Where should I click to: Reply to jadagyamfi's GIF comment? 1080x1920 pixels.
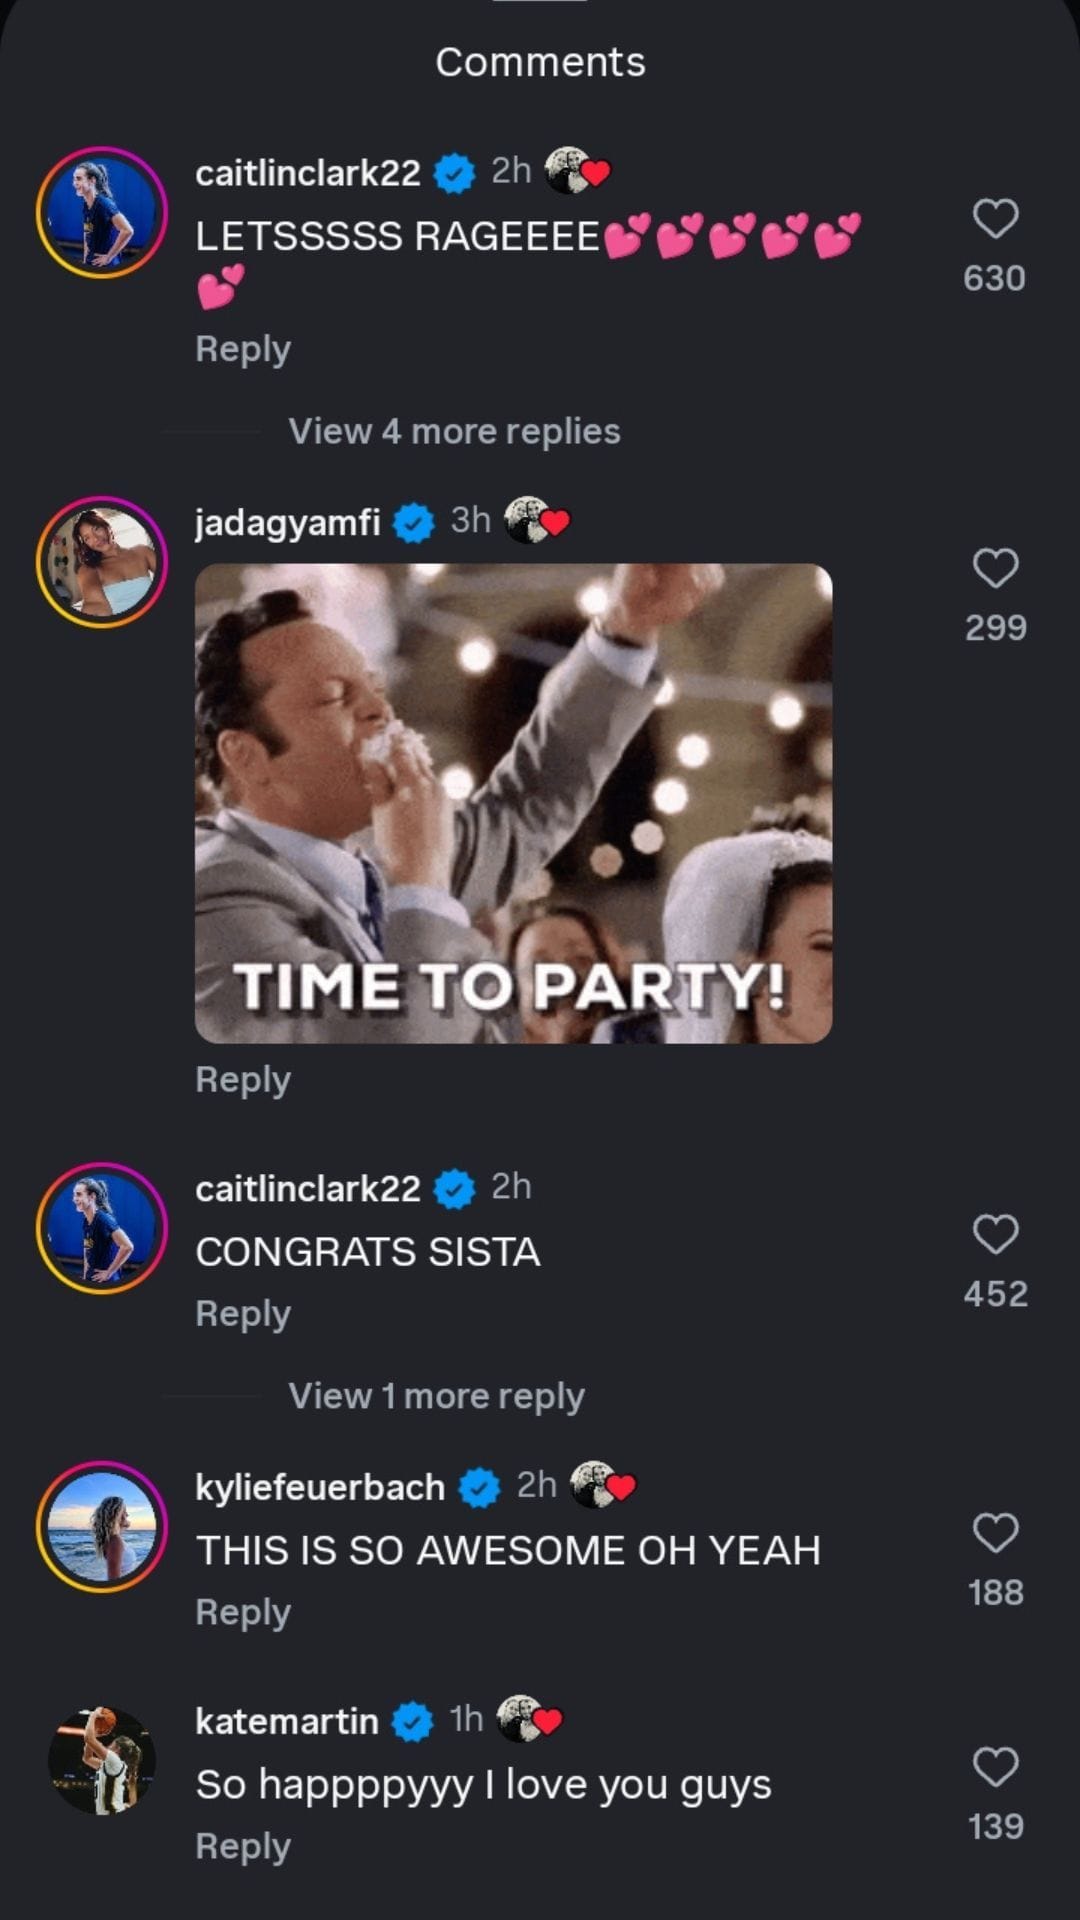pyautogui.click(x=243, y=1080)
